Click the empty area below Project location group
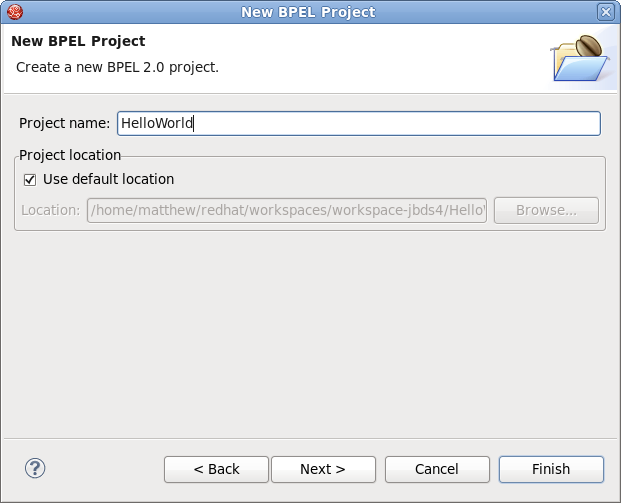This screenshot has height=503, width=621. pos(310,330)
